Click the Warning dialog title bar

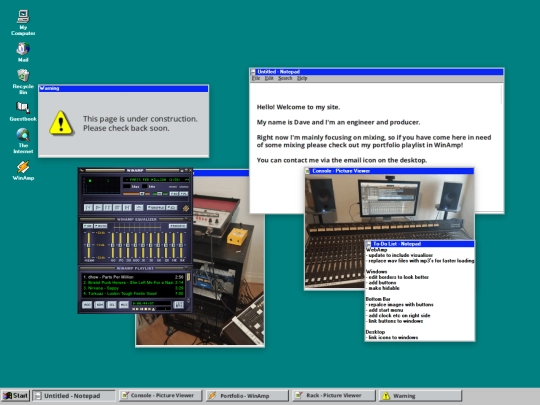[x=124, y=89]
